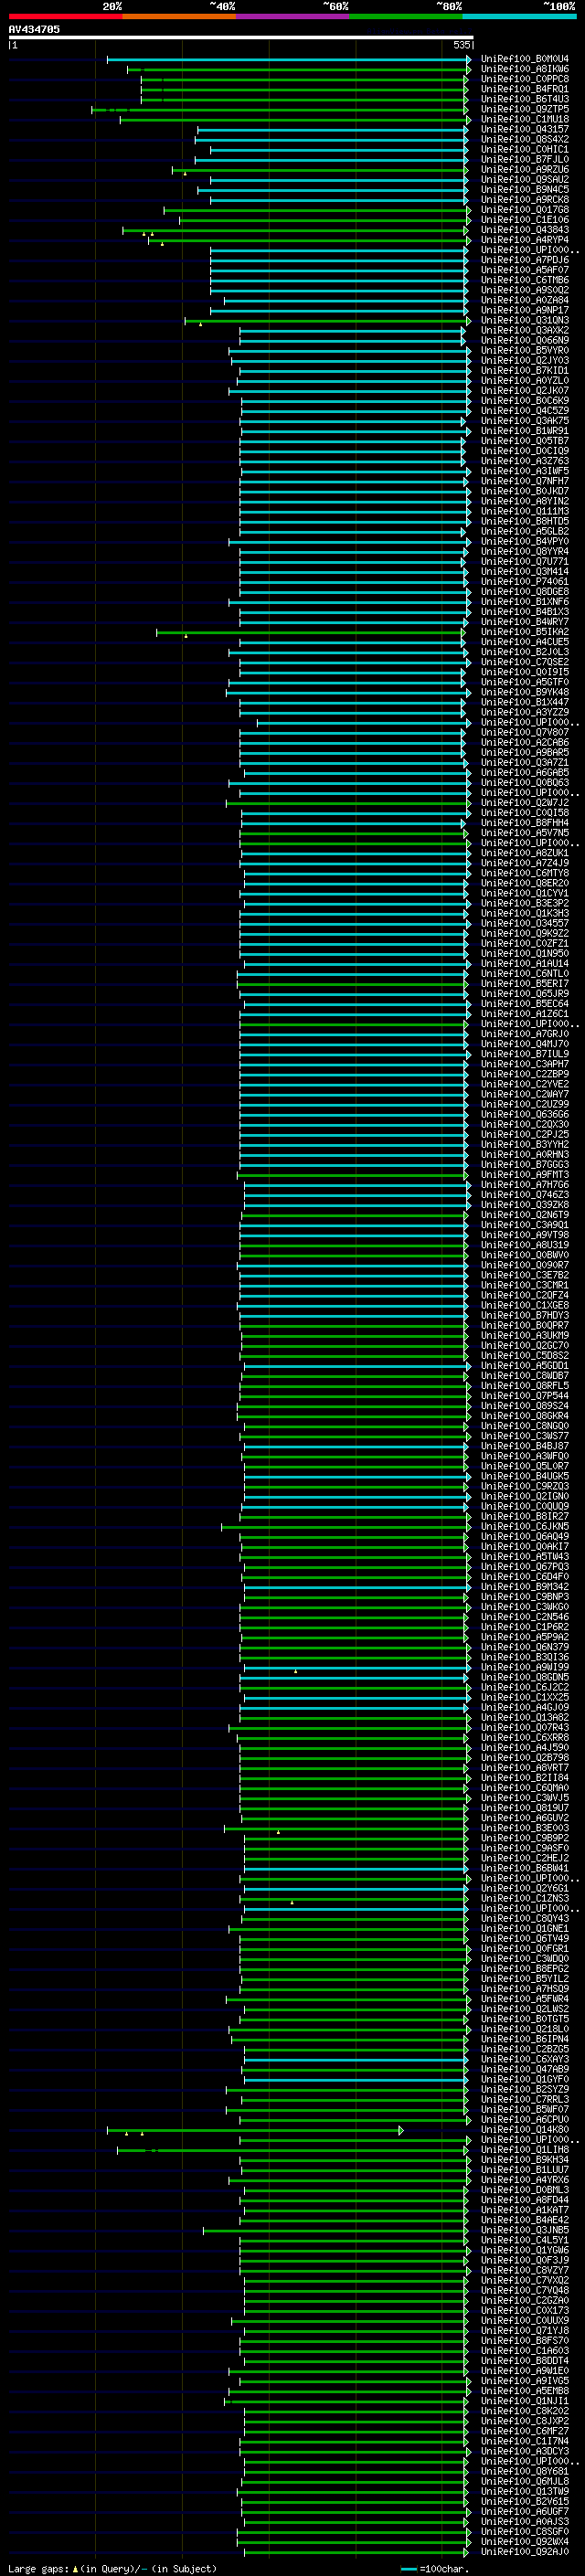Select the UniRef100_Q017G8 label
This screenshot has width=585, height=2576.
pyautogui.click(x=524, y=209)
